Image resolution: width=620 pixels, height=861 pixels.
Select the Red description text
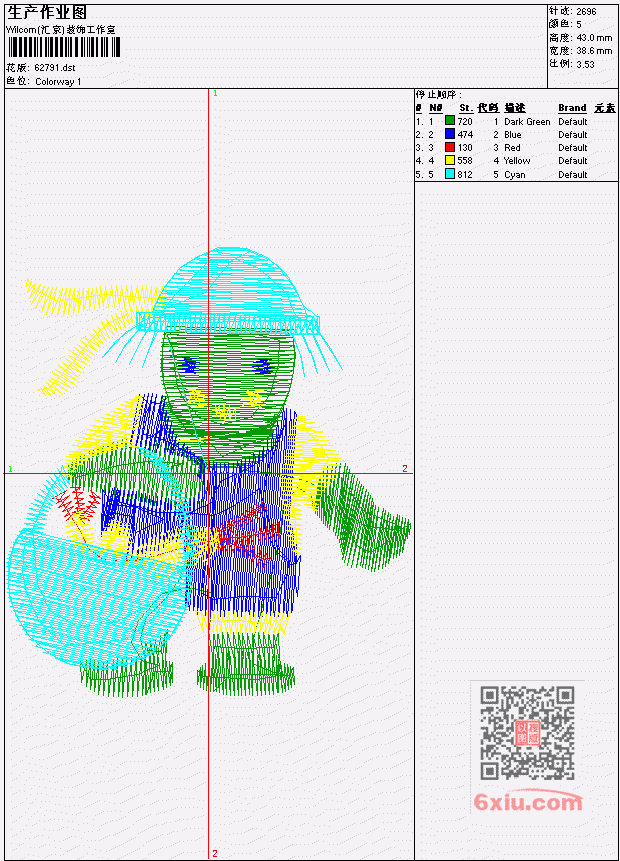coord(512,148)
